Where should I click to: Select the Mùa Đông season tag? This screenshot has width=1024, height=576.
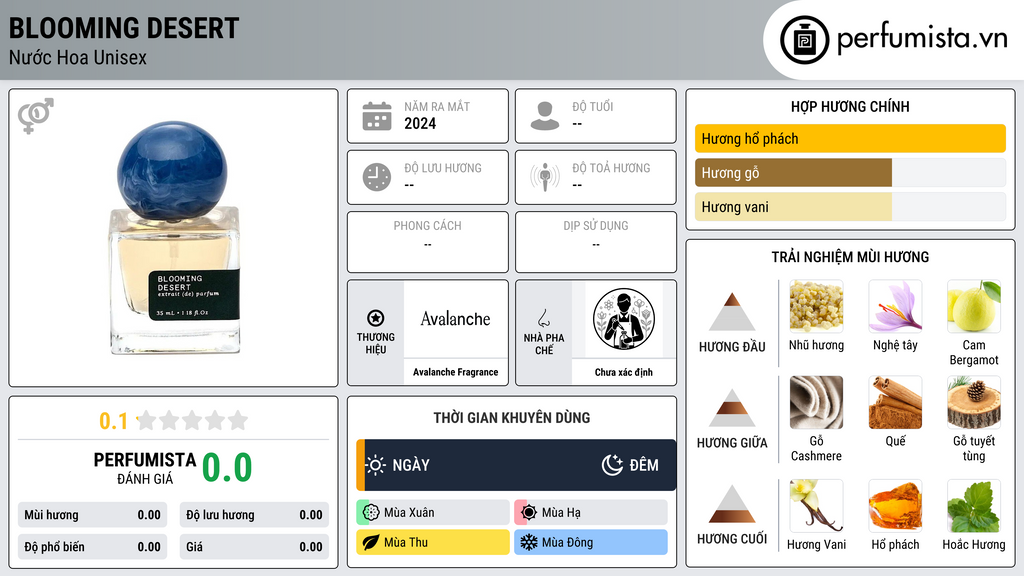click(x=591, y=542)
